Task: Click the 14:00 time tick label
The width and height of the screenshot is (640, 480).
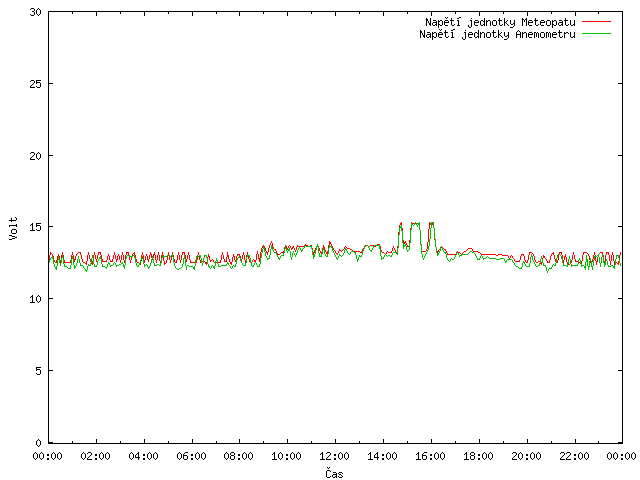Action: pyautogui.click(x=382, y=456)
